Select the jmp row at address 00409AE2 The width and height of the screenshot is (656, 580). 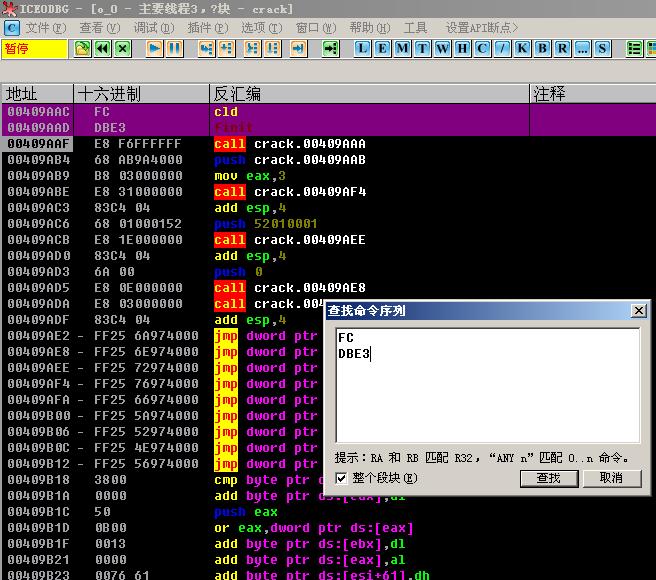coord(163,336)
